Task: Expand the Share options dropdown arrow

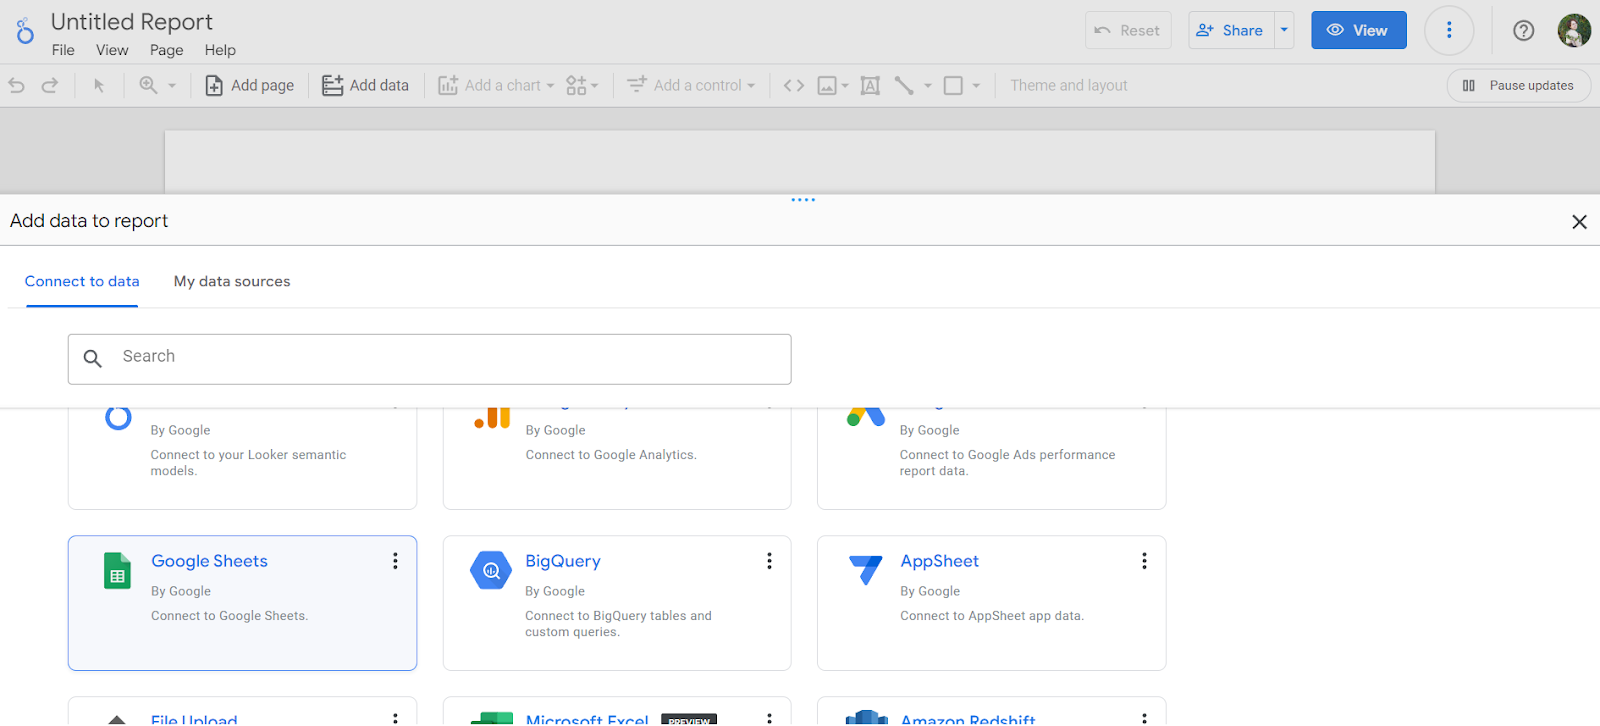Action: point(1284,30)
